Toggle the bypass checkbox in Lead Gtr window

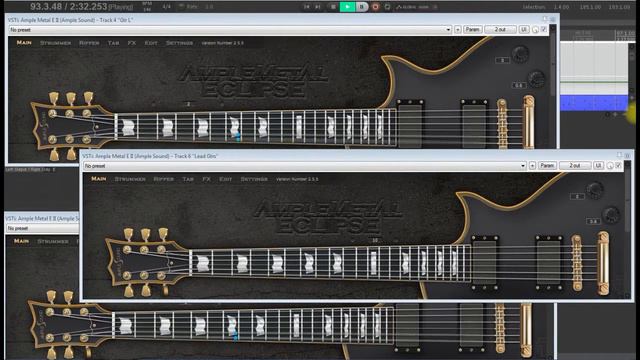point(618,165)
